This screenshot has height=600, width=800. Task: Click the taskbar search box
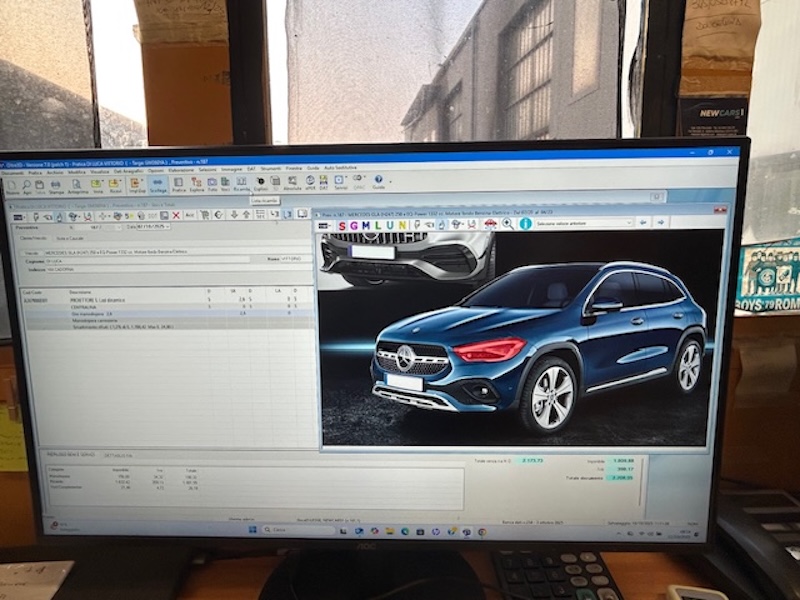click(x=298, y=530)
